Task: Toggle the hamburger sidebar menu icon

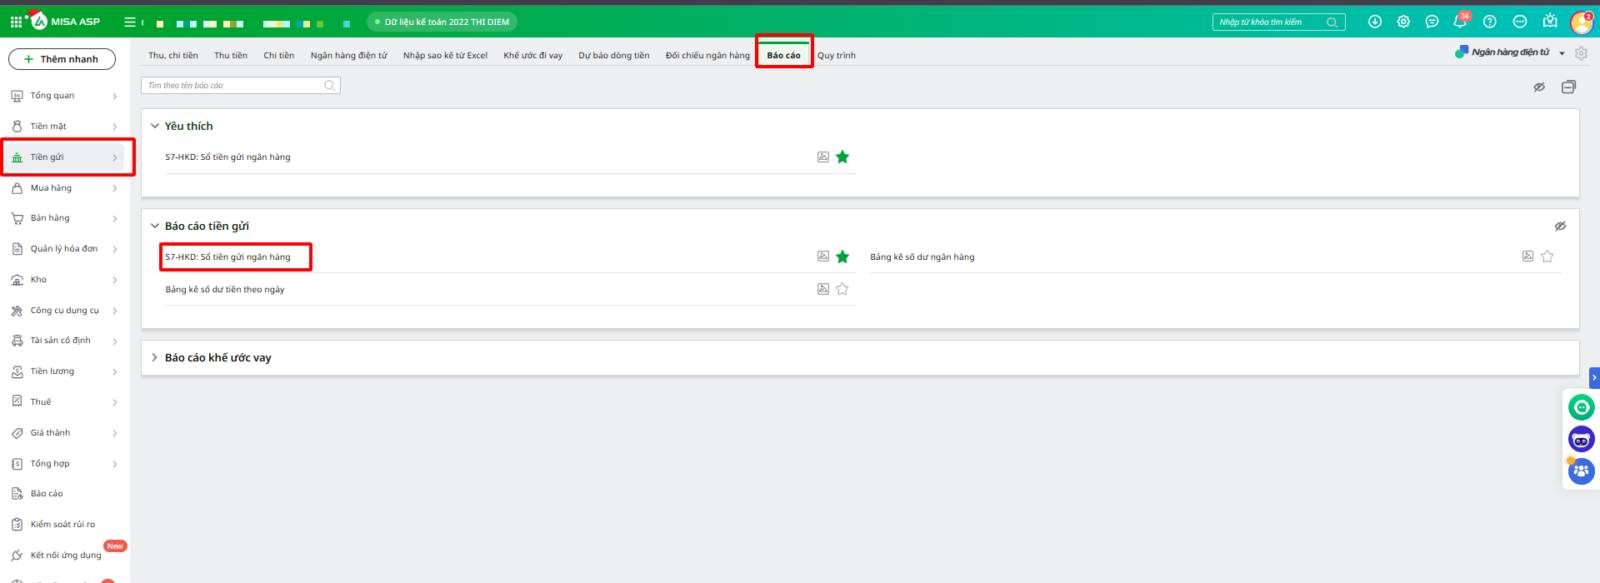Action: 129,22
